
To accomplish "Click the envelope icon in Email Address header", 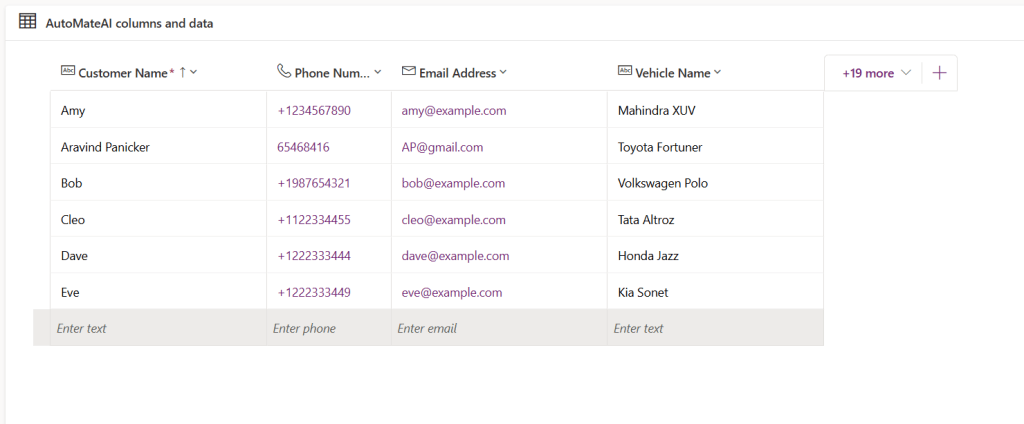I will [x=408, y=72].
